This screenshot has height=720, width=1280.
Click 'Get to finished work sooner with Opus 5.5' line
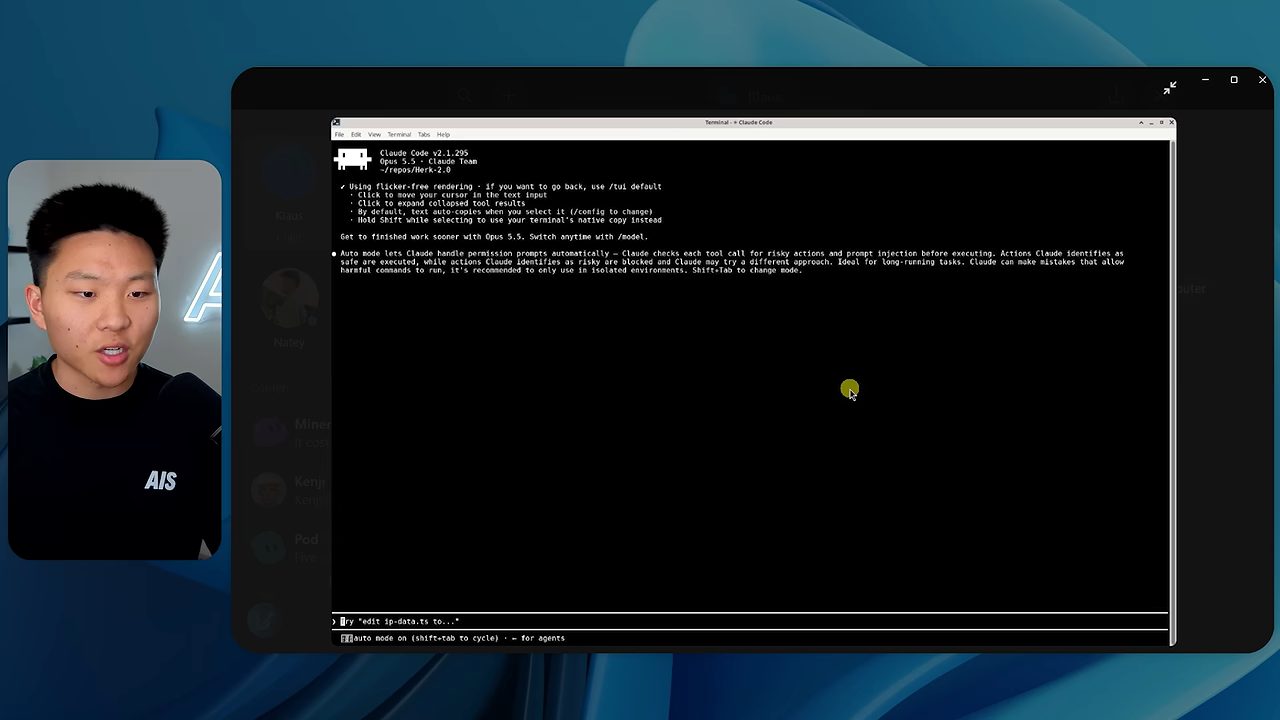tap(494, 237)
